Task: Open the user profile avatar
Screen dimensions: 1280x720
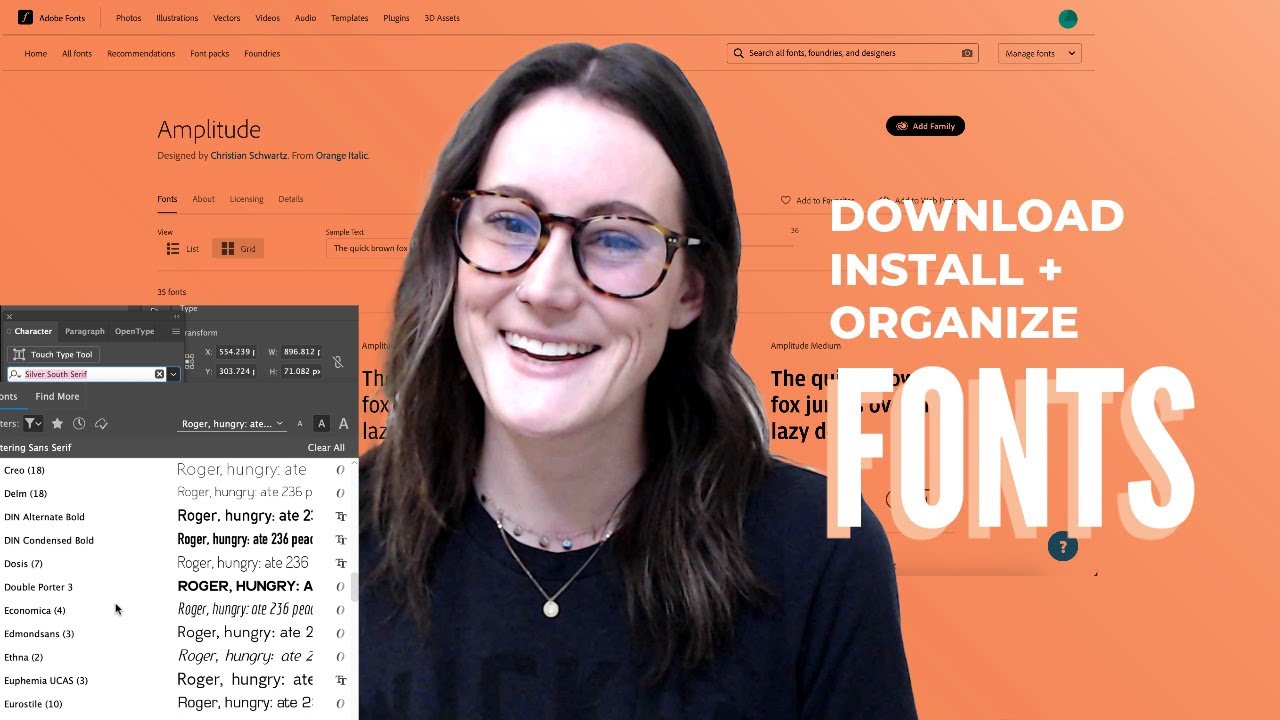Action: coord(1068,19)
